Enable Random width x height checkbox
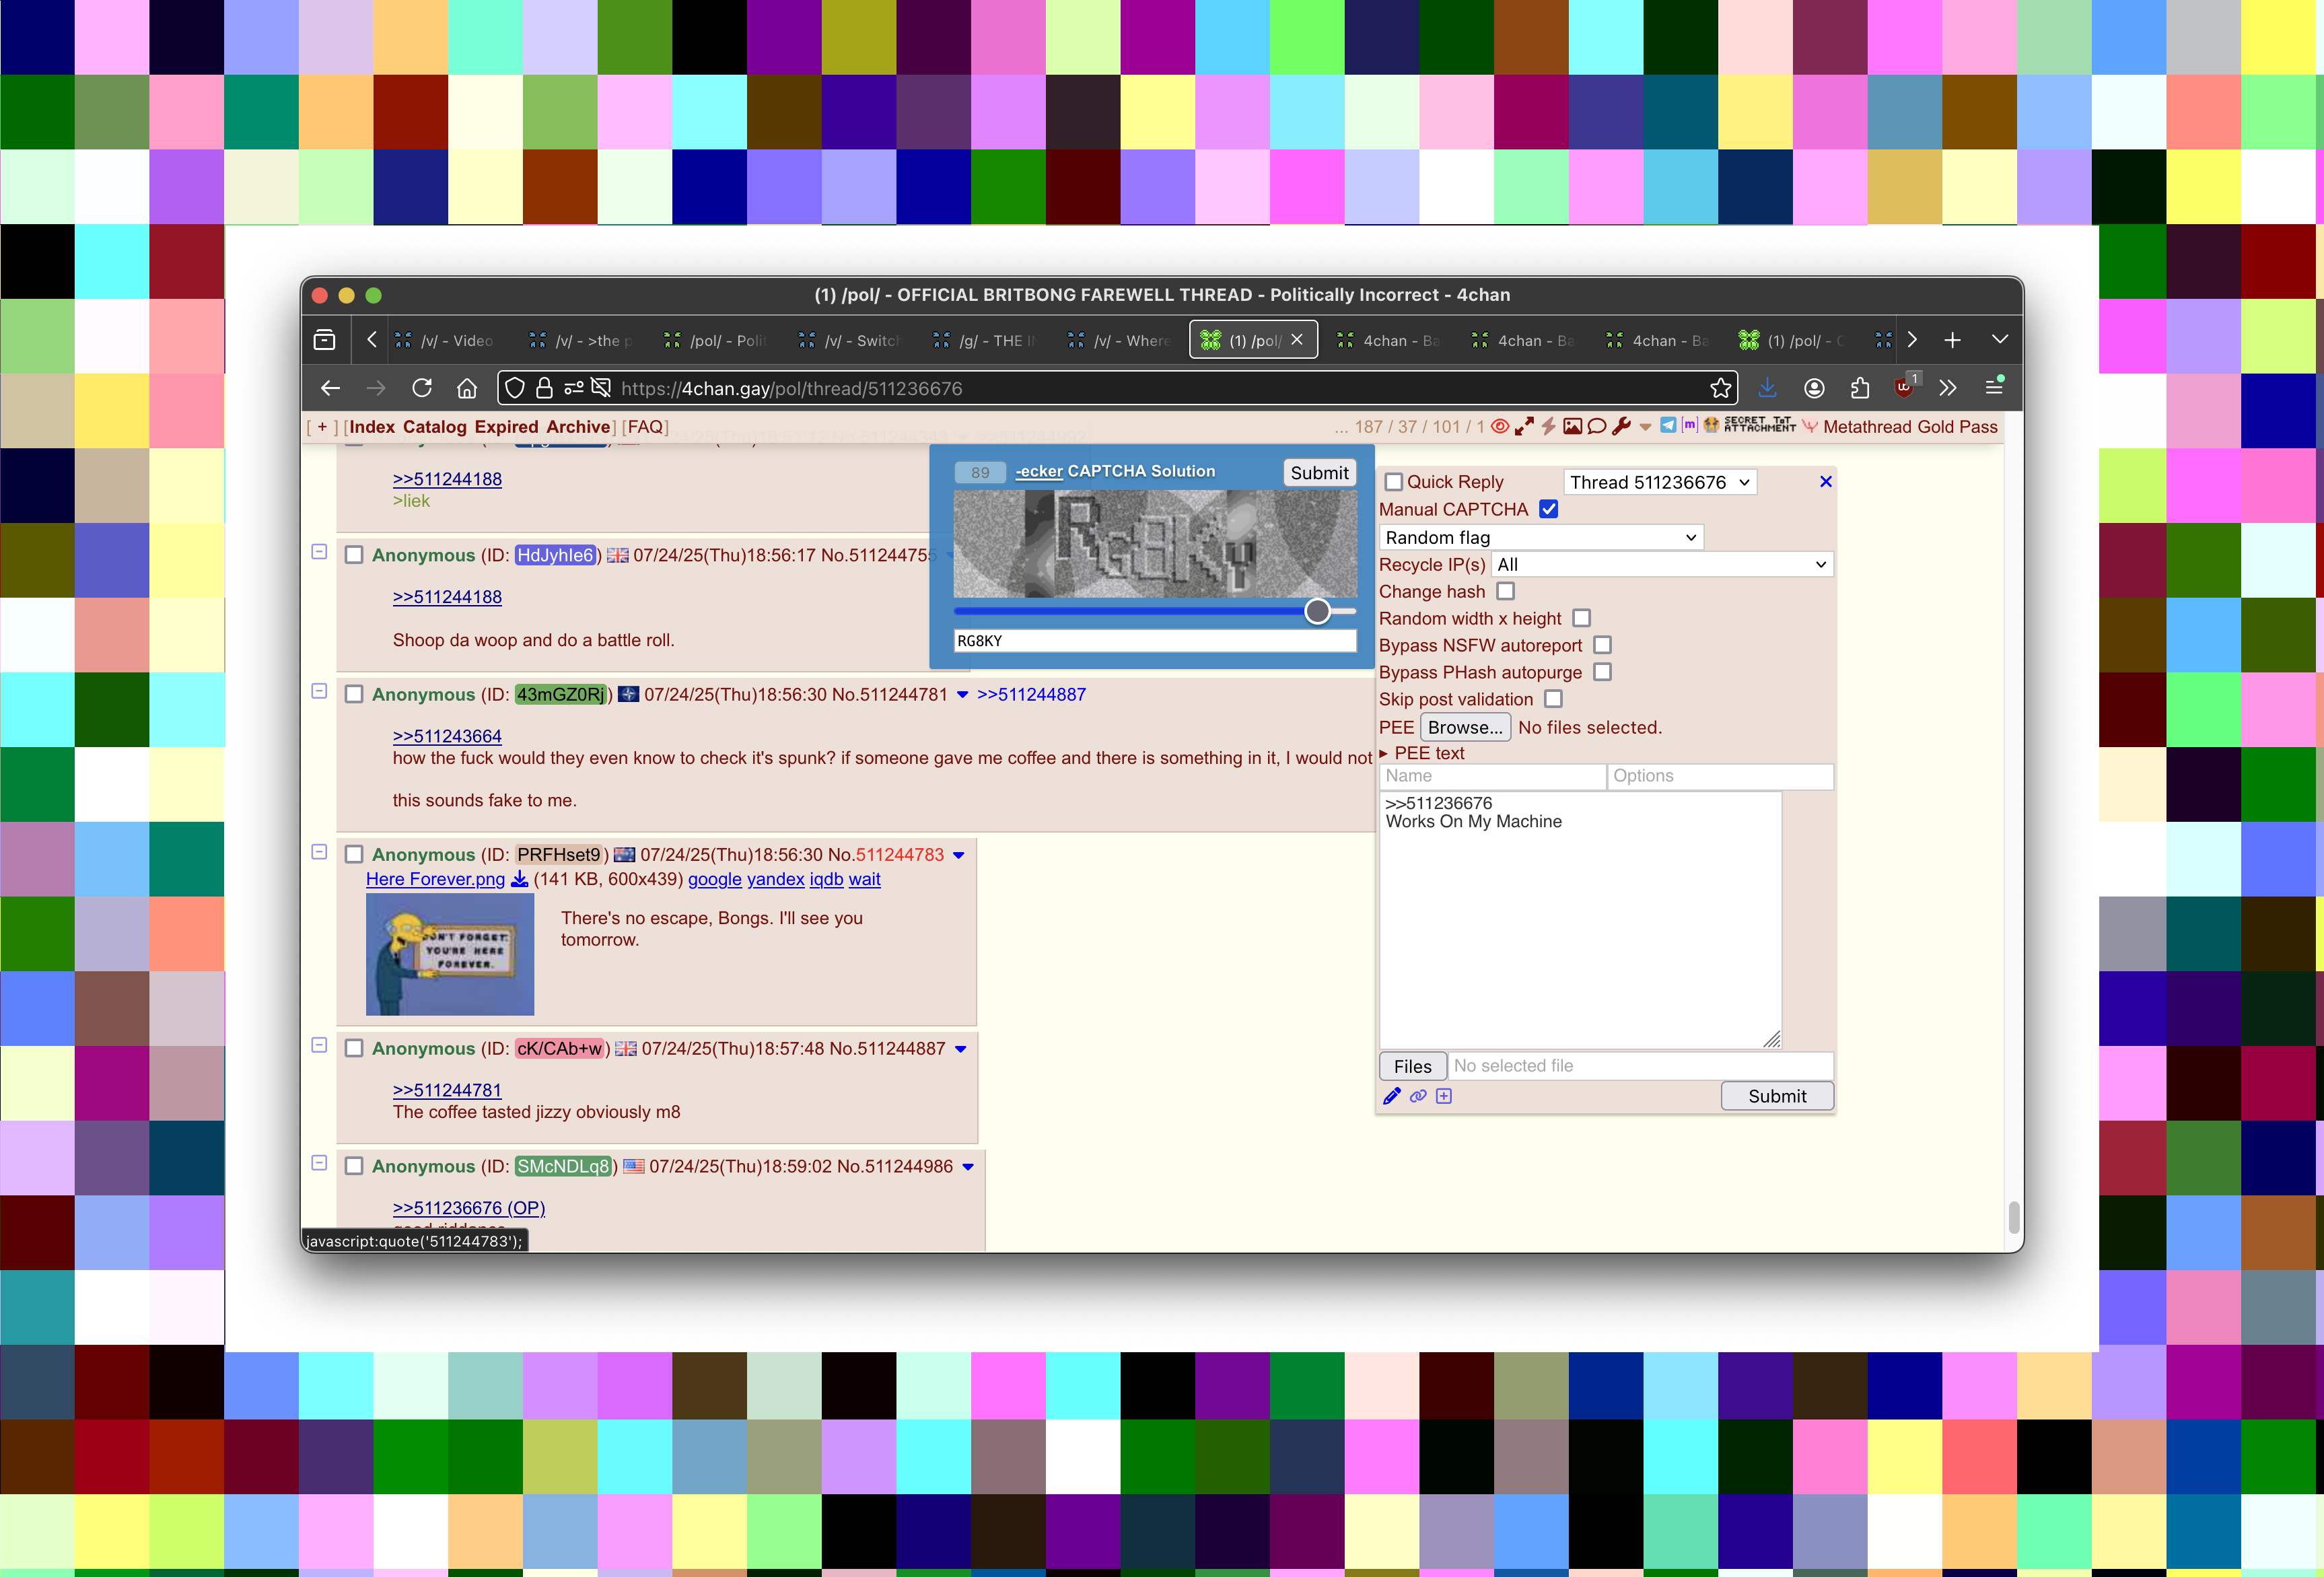The image size is (2324, 1577). 1582,618
